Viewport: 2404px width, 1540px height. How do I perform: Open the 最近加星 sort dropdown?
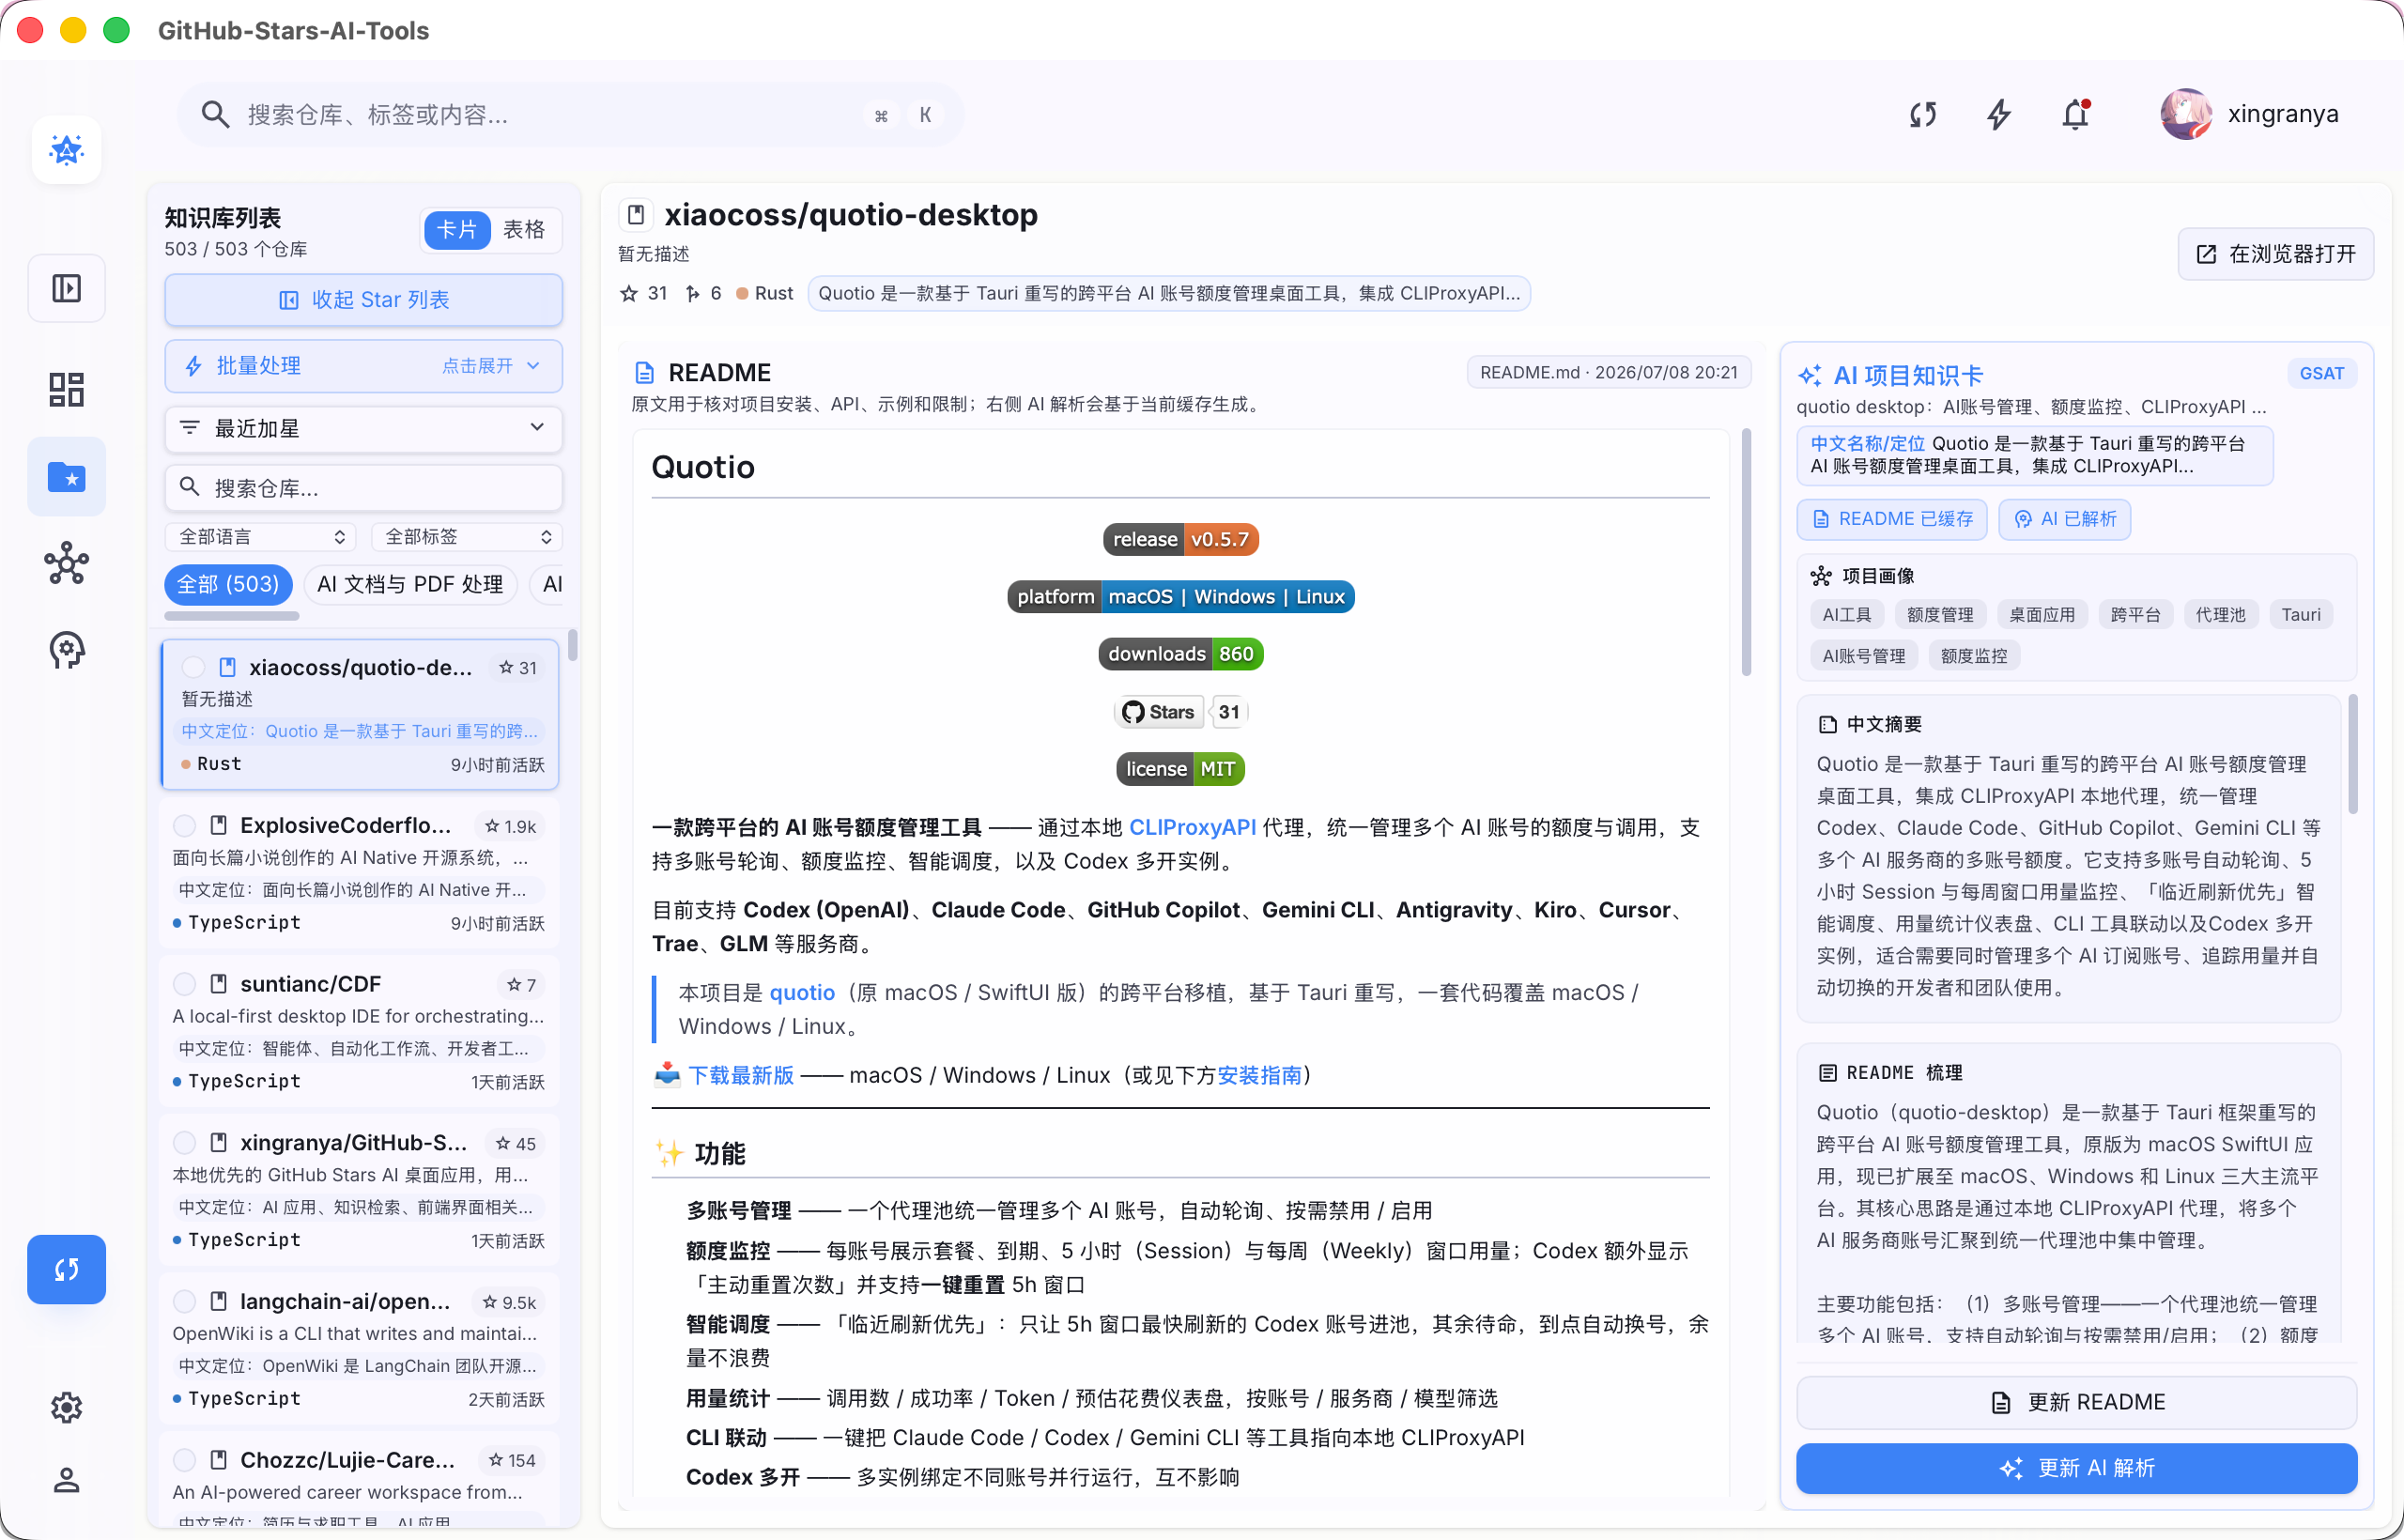coord(363,429)
